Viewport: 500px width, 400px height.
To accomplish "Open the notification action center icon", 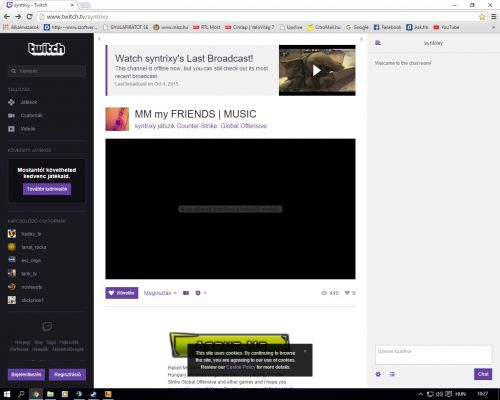I will [x=449, y=394].
